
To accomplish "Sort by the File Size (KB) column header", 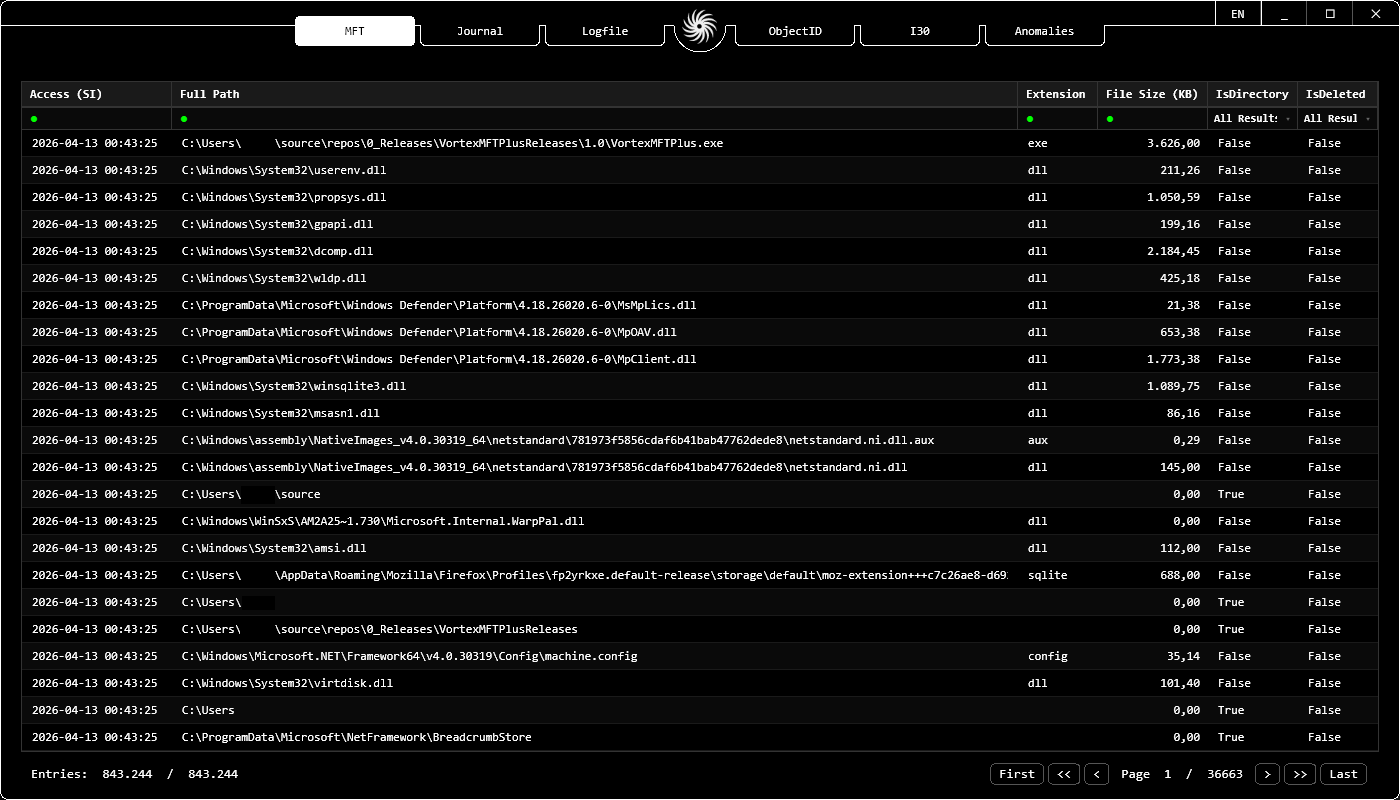I will pyautogui.click(x=1152, y=93).
